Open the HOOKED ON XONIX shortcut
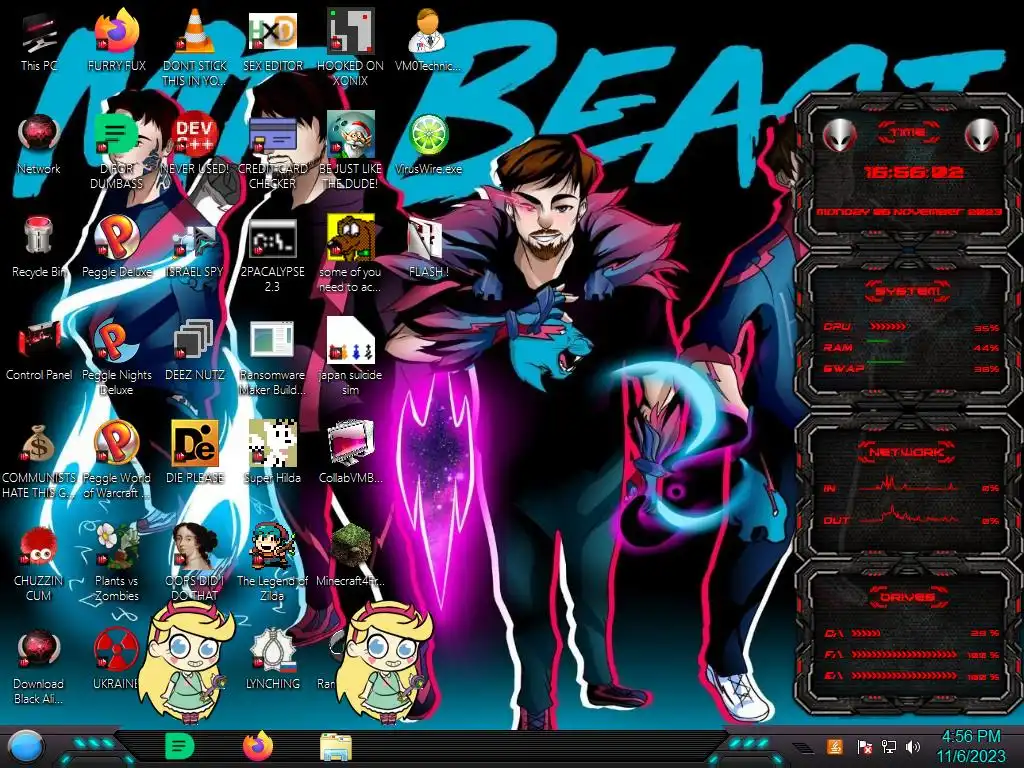The image size is (1024, 768). (x=350, y=49)
